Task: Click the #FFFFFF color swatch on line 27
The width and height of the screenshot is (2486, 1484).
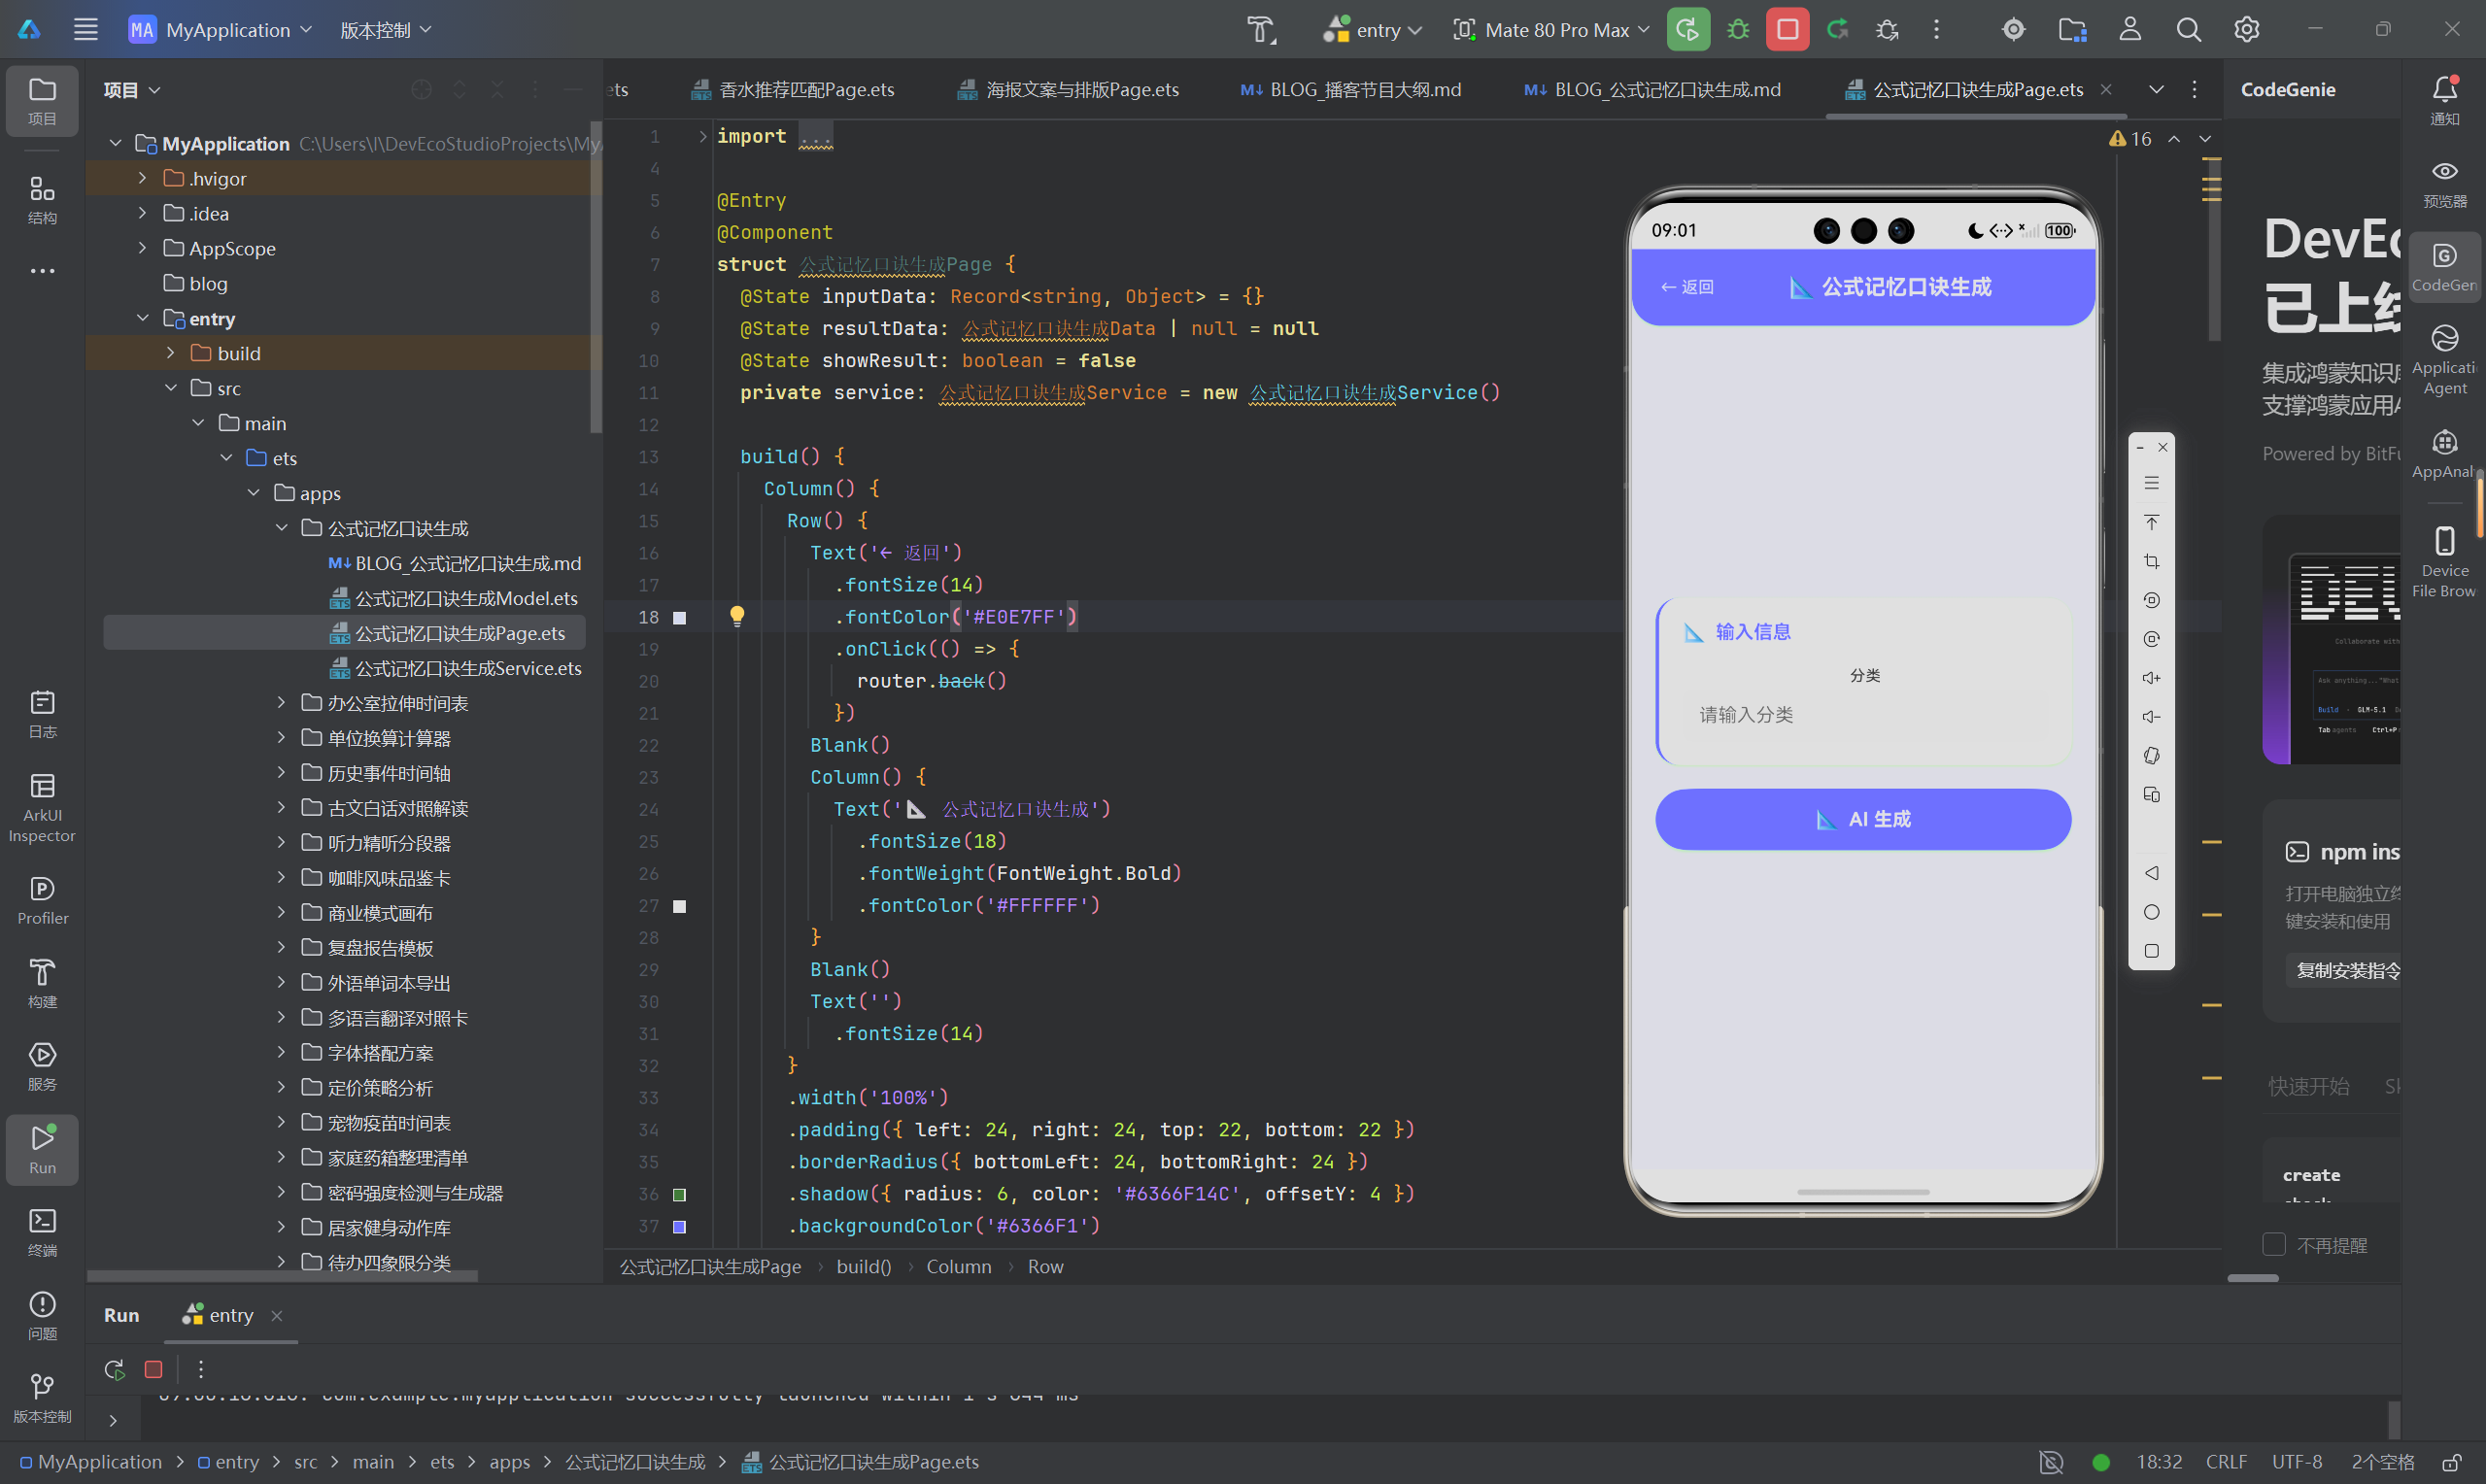Action: click(680, 906)
